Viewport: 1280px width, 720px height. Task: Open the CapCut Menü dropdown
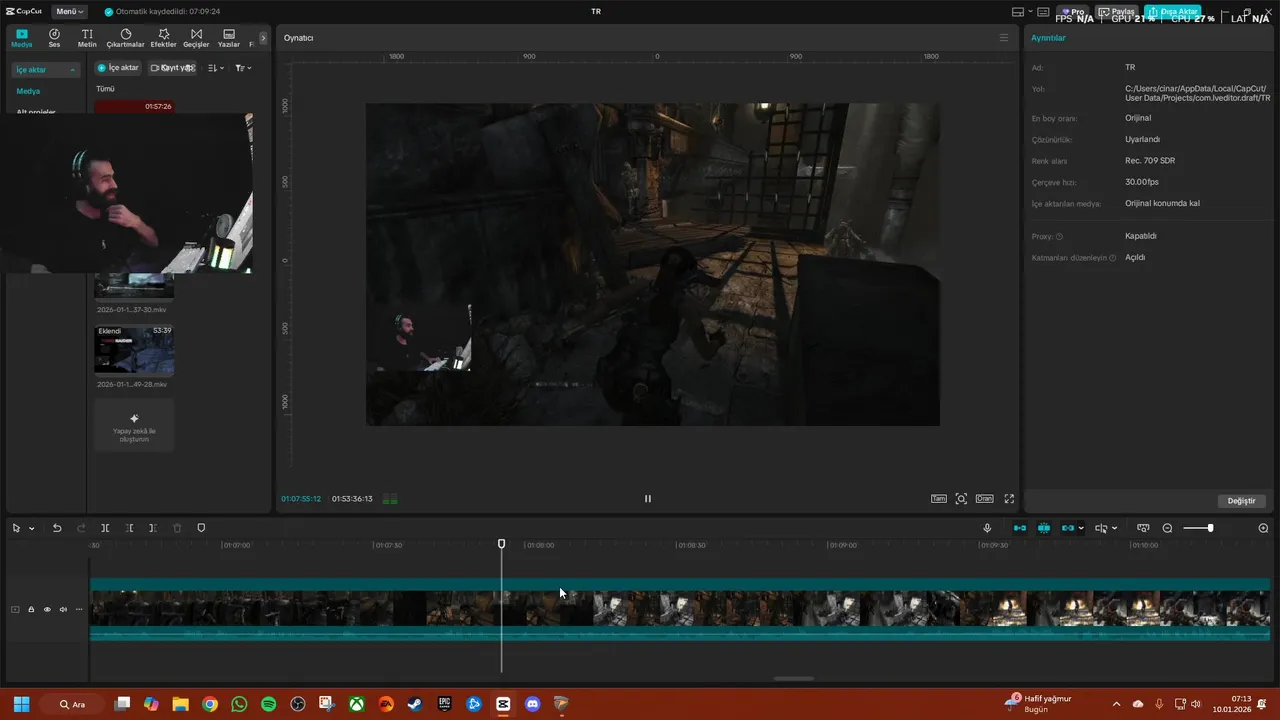point(69,12)
